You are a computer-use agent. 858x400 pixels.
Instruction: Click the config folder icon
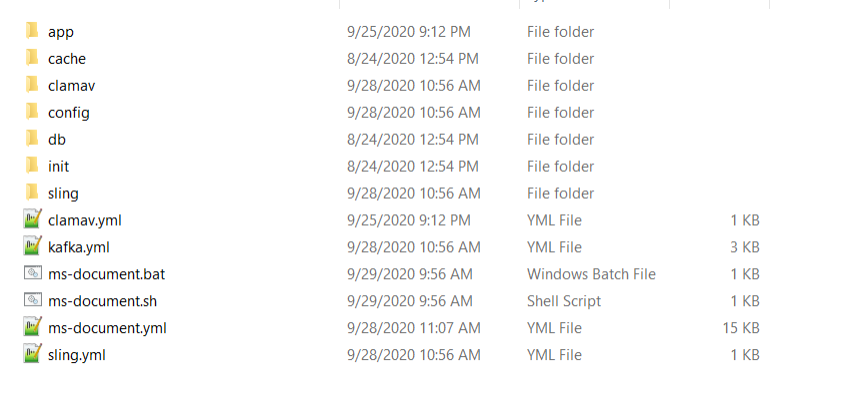pyautogui.click(x=31, y=112)
